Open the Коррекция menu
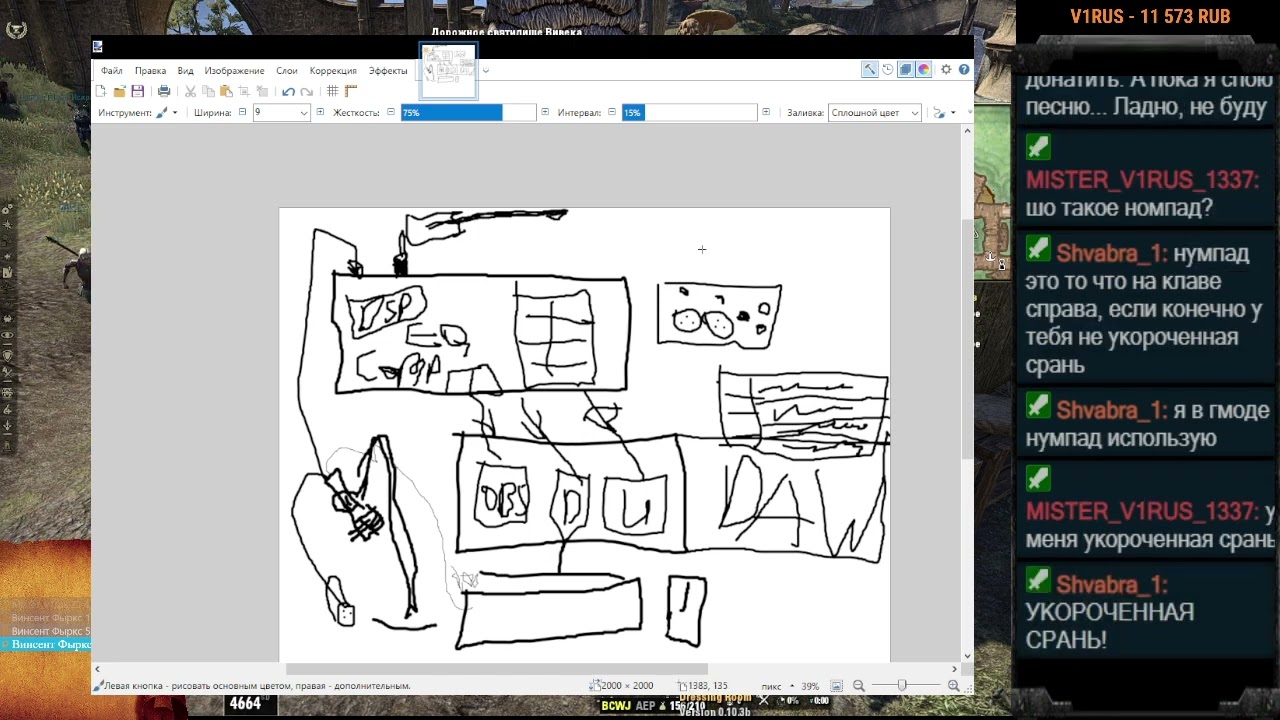Image resolution: width=1280 pixels, height=720 pixels. pyautogui.click(x=333, y=71)
